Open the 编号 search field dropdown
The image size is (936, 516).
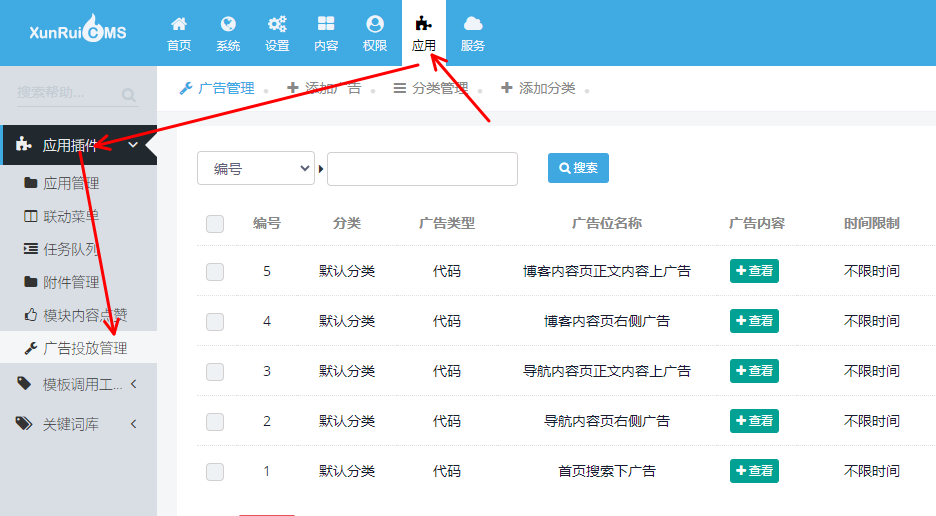click(256, 169)
